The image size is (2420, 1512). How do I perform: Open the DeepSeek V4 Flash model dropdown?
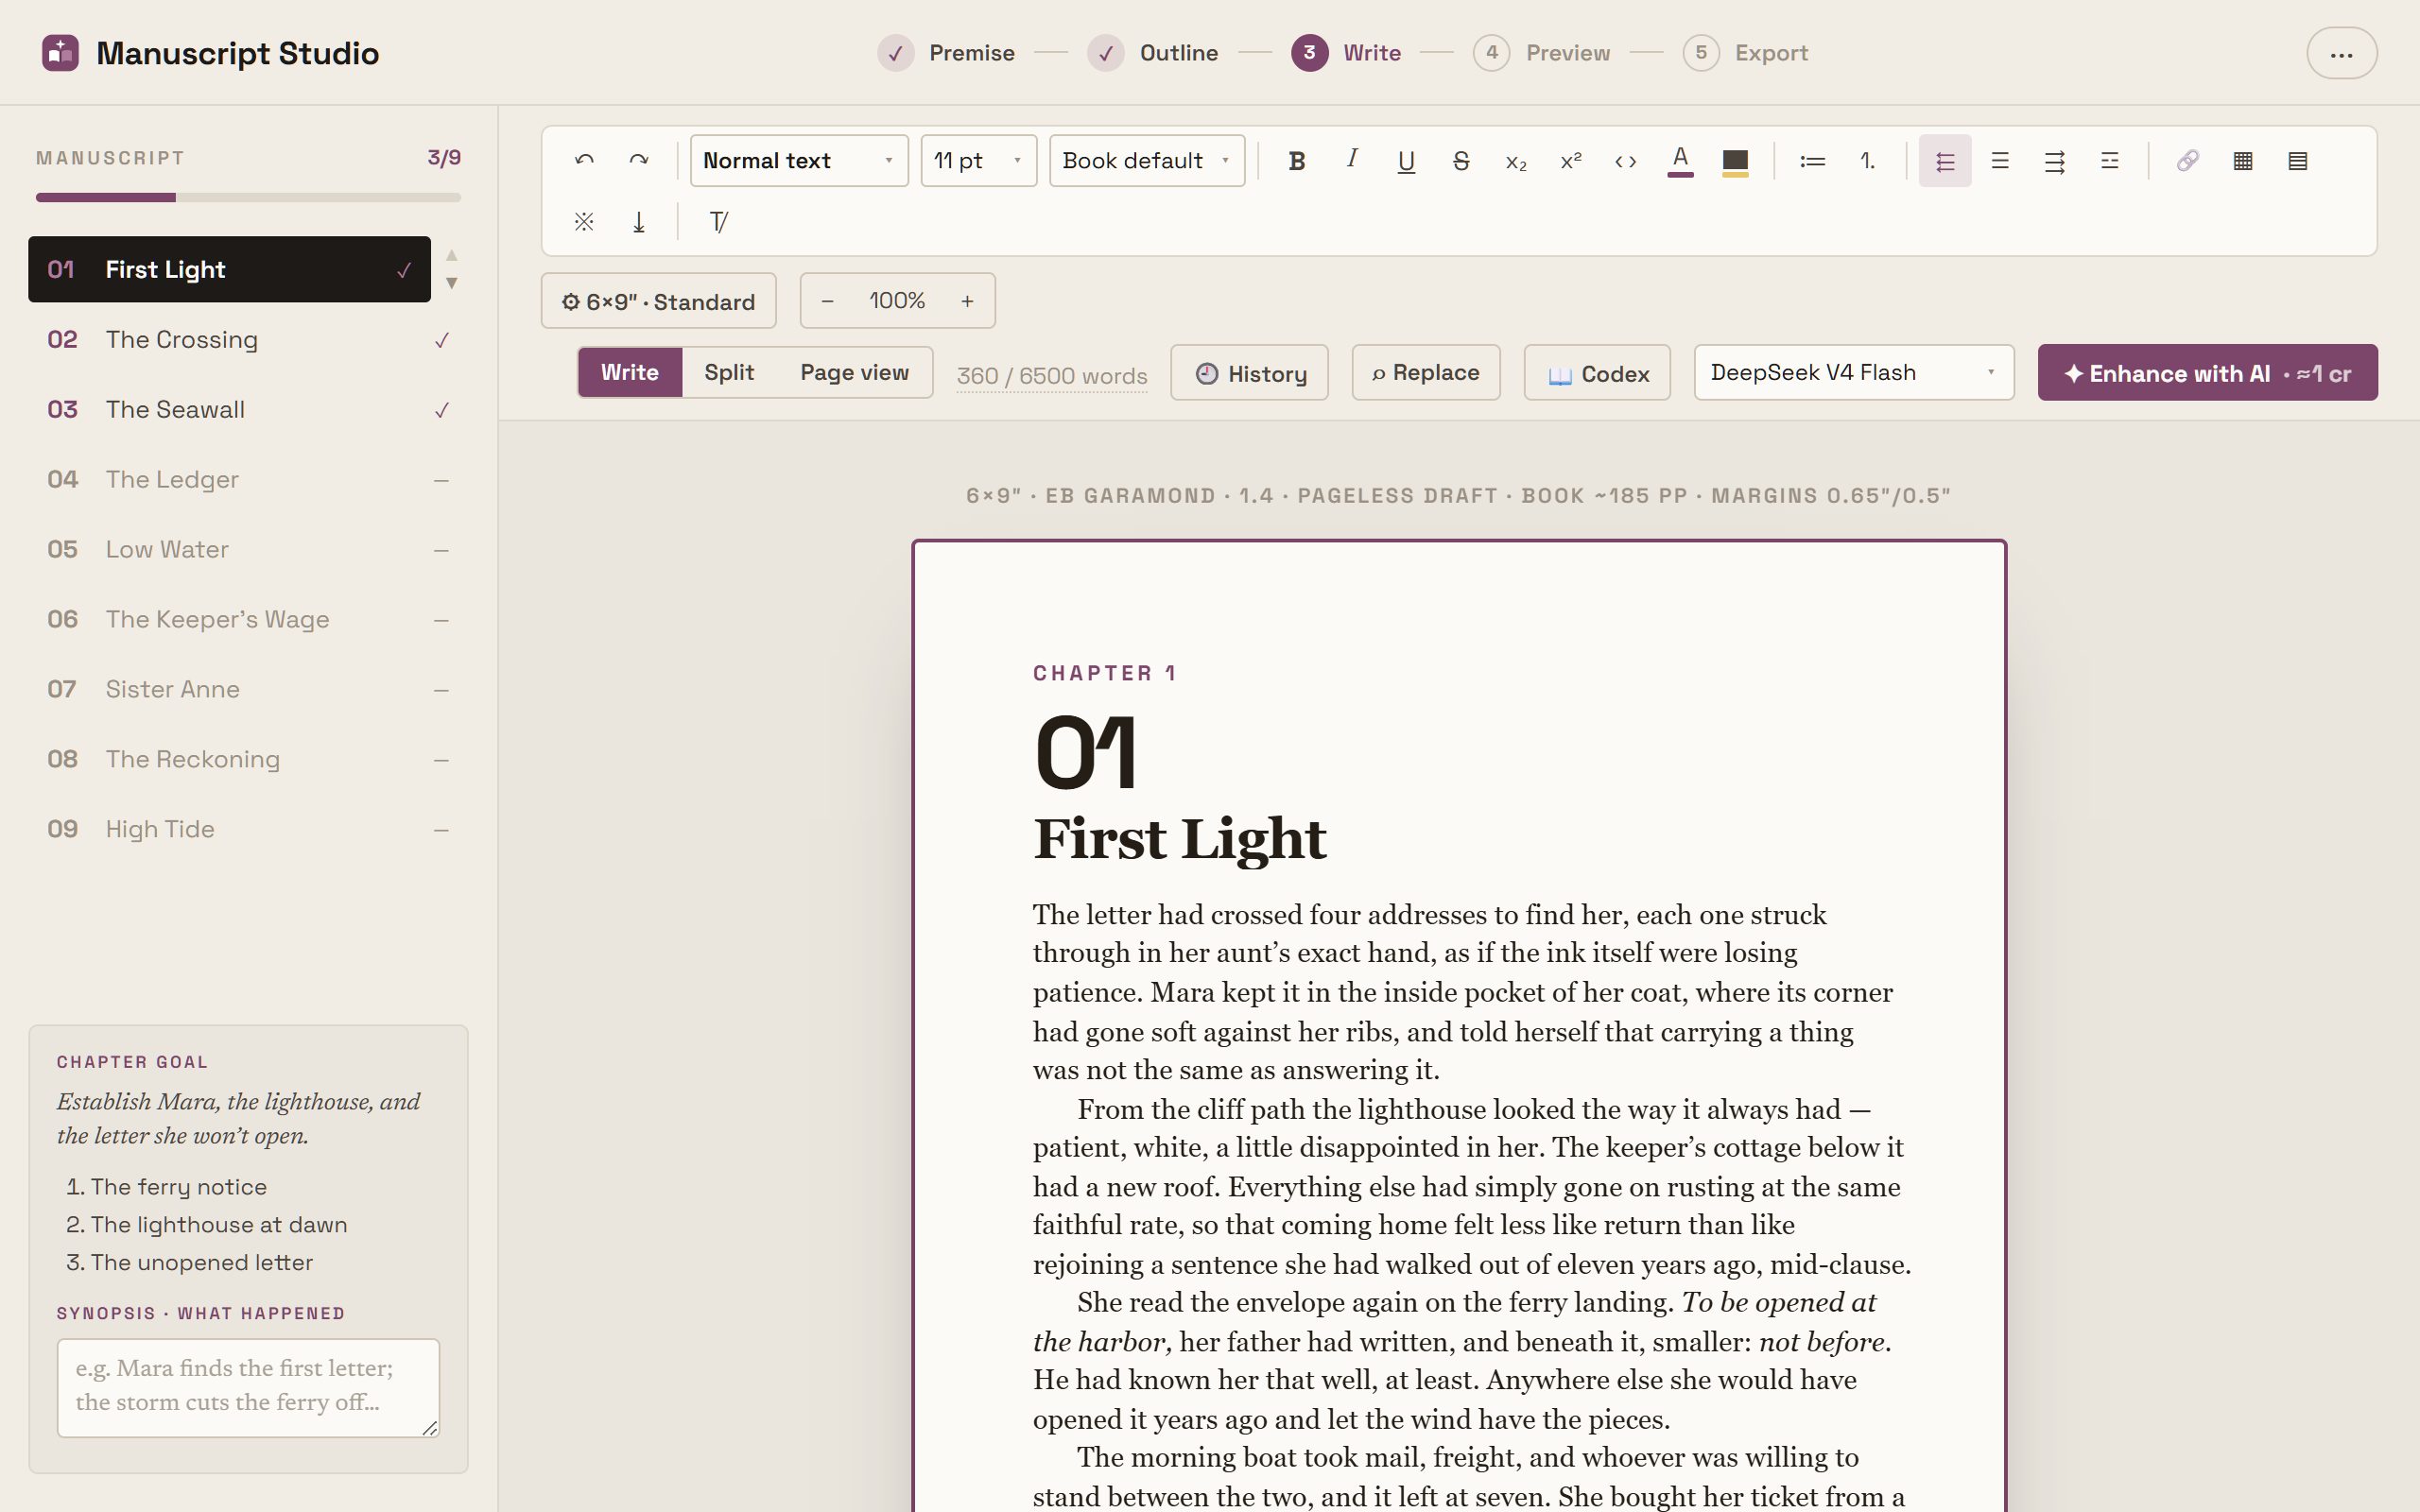[1854, 372]
